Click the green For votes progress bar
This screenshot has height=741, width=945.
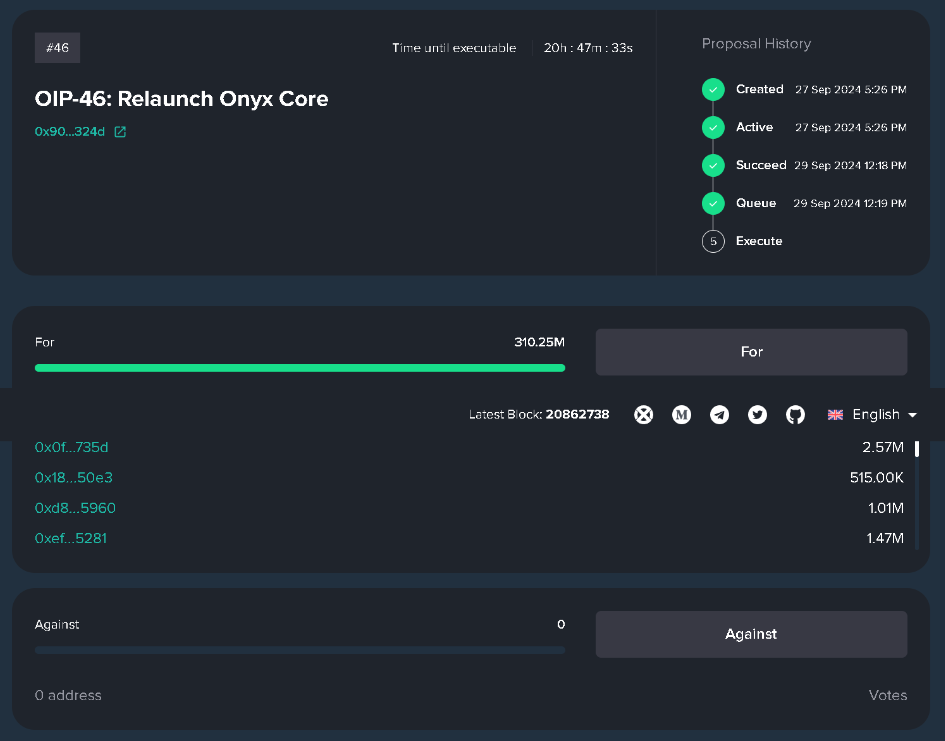tap(300, 368)
